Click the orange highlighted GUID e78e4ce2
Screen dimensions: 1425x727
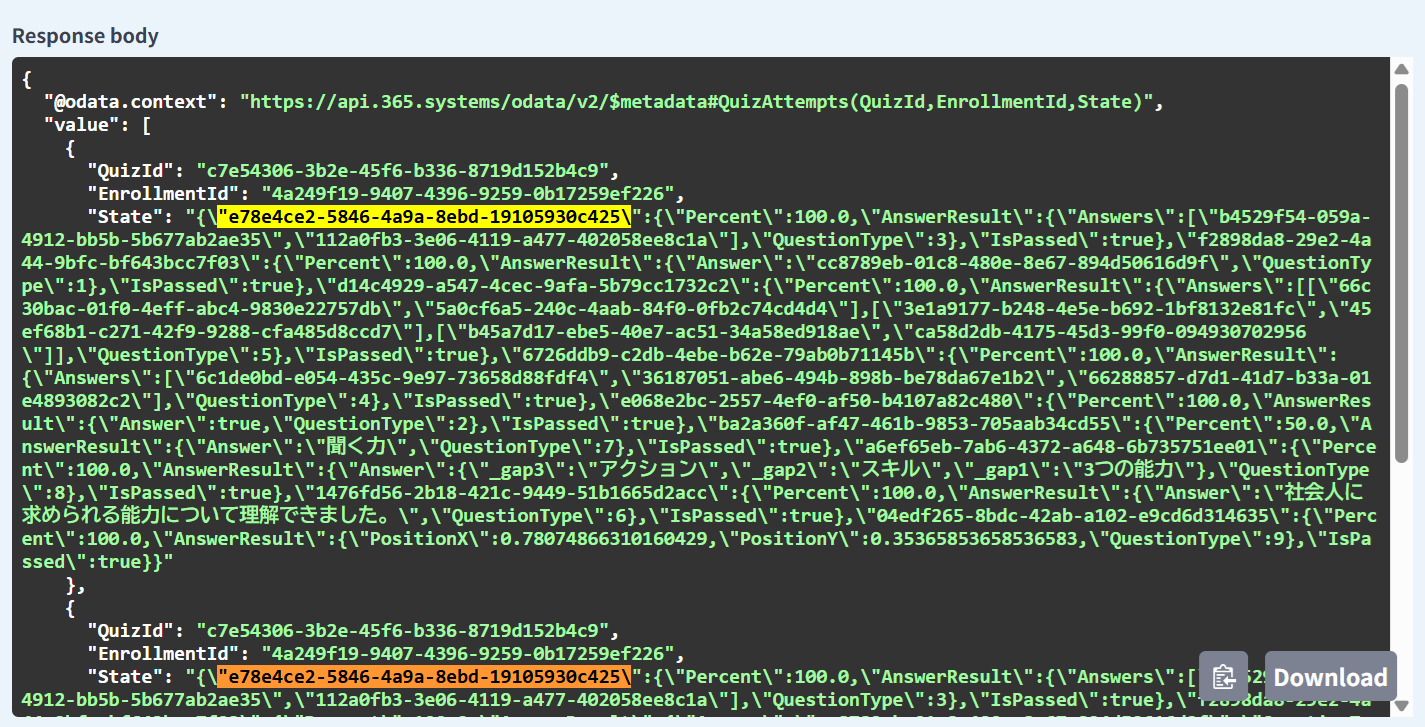[425, 676]
